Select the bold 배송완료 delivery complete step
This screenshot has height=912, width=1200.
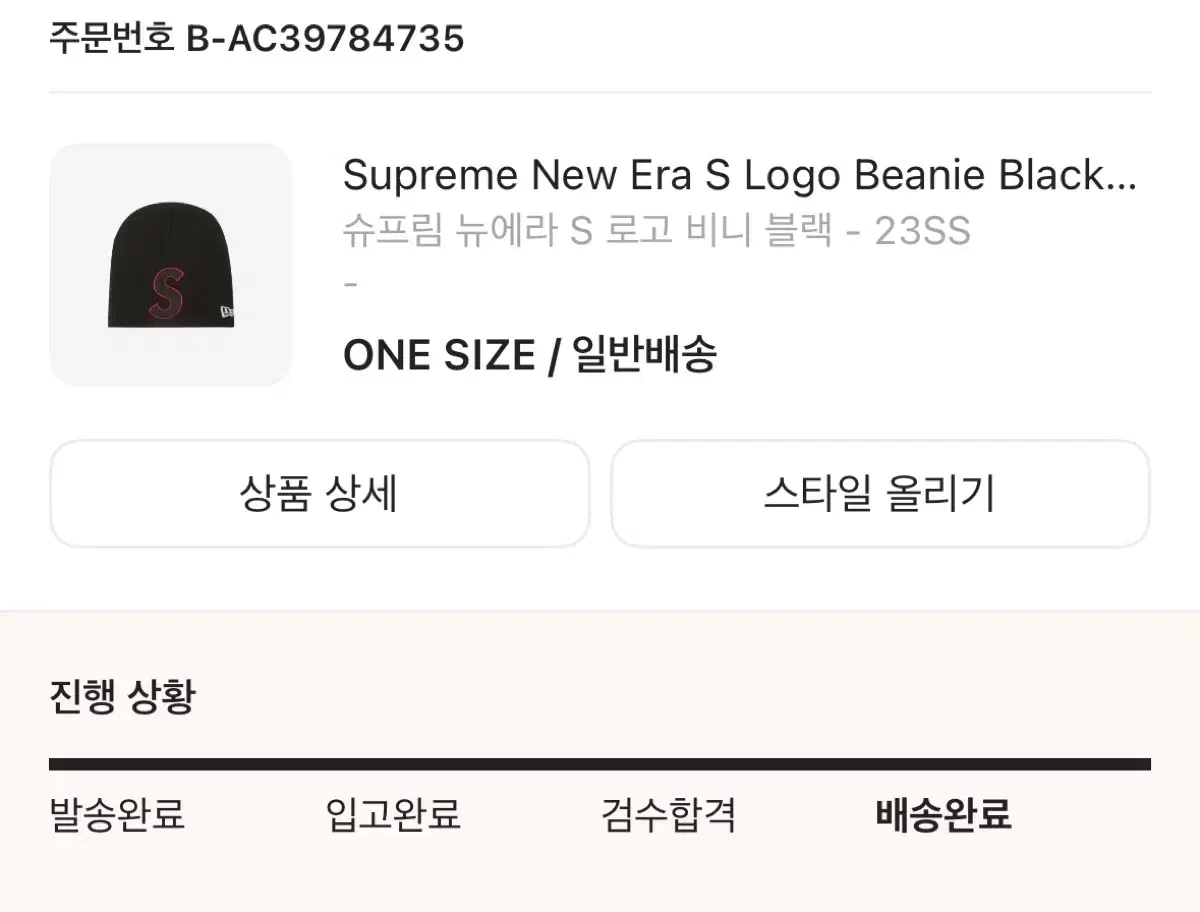click(944, 814)
